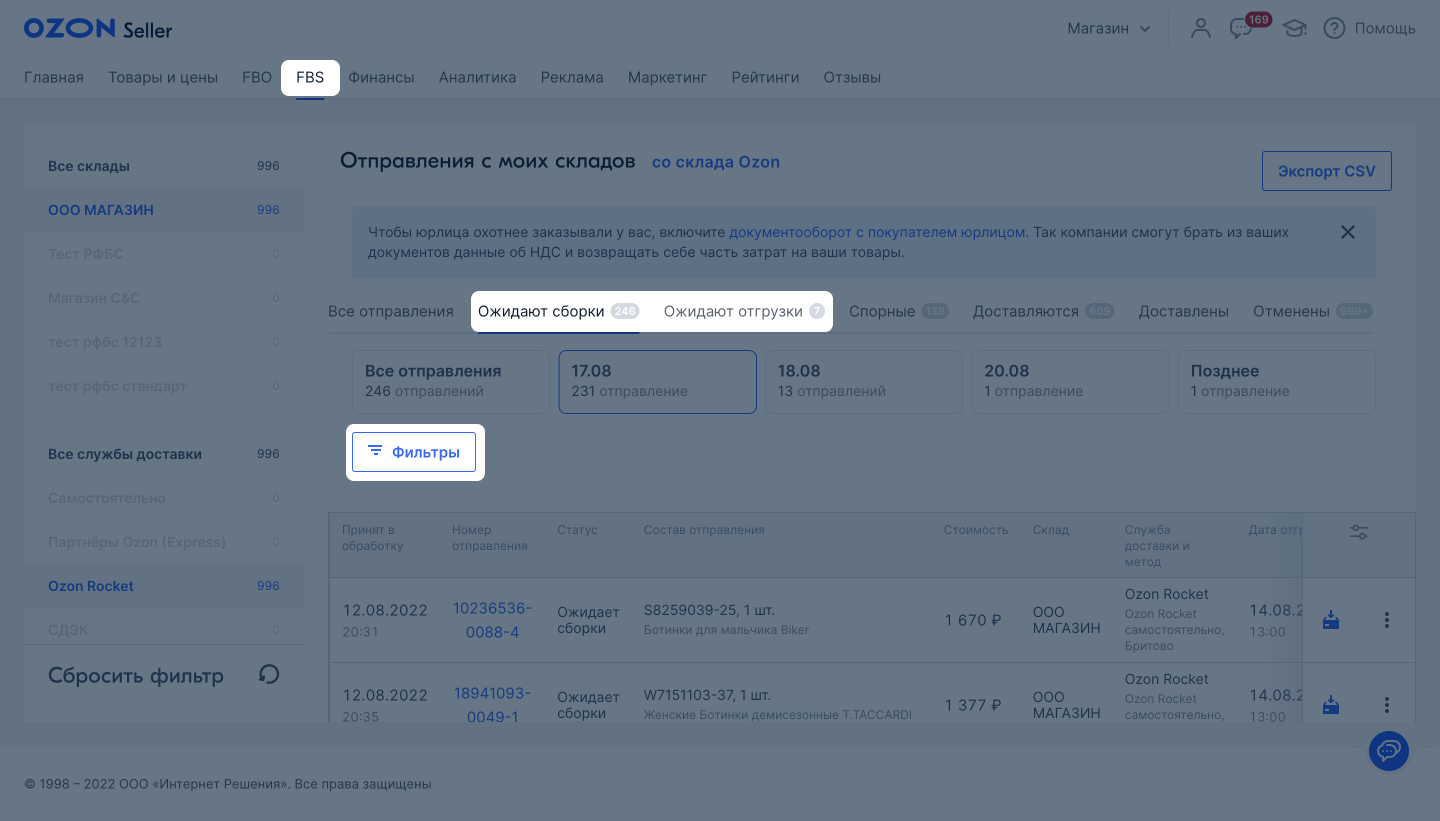Open the FBO menu item
This screenshot has height=821, width=1440.
click(257, 77)
